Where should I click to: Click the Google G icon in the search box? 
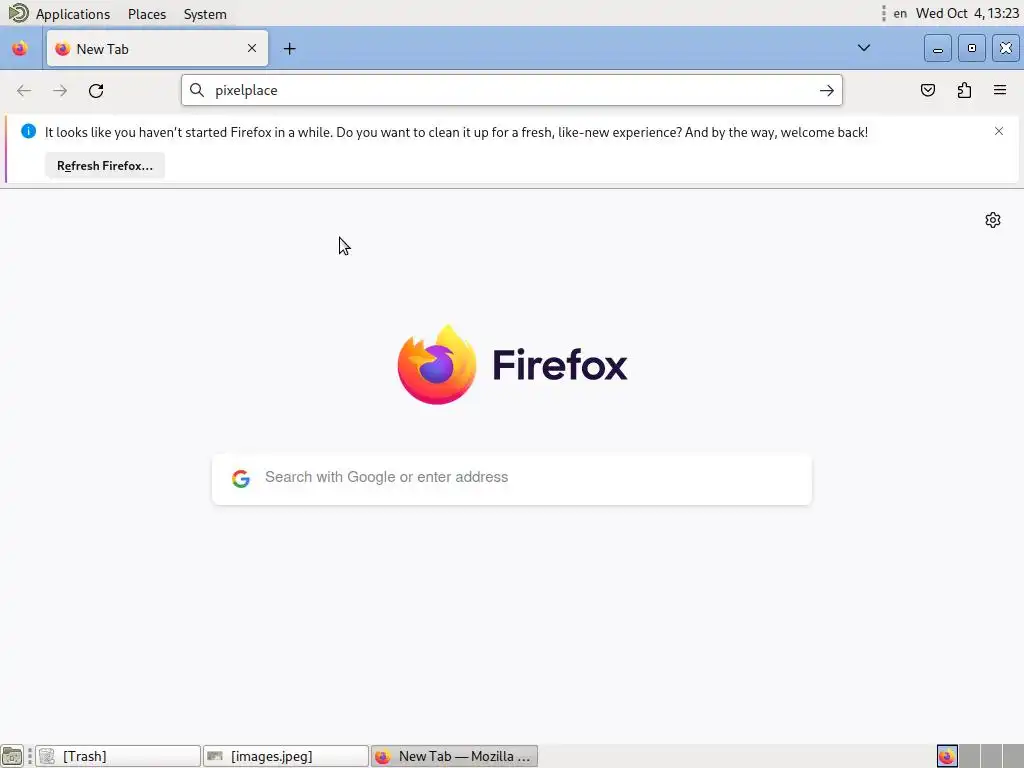pos(241,478)
